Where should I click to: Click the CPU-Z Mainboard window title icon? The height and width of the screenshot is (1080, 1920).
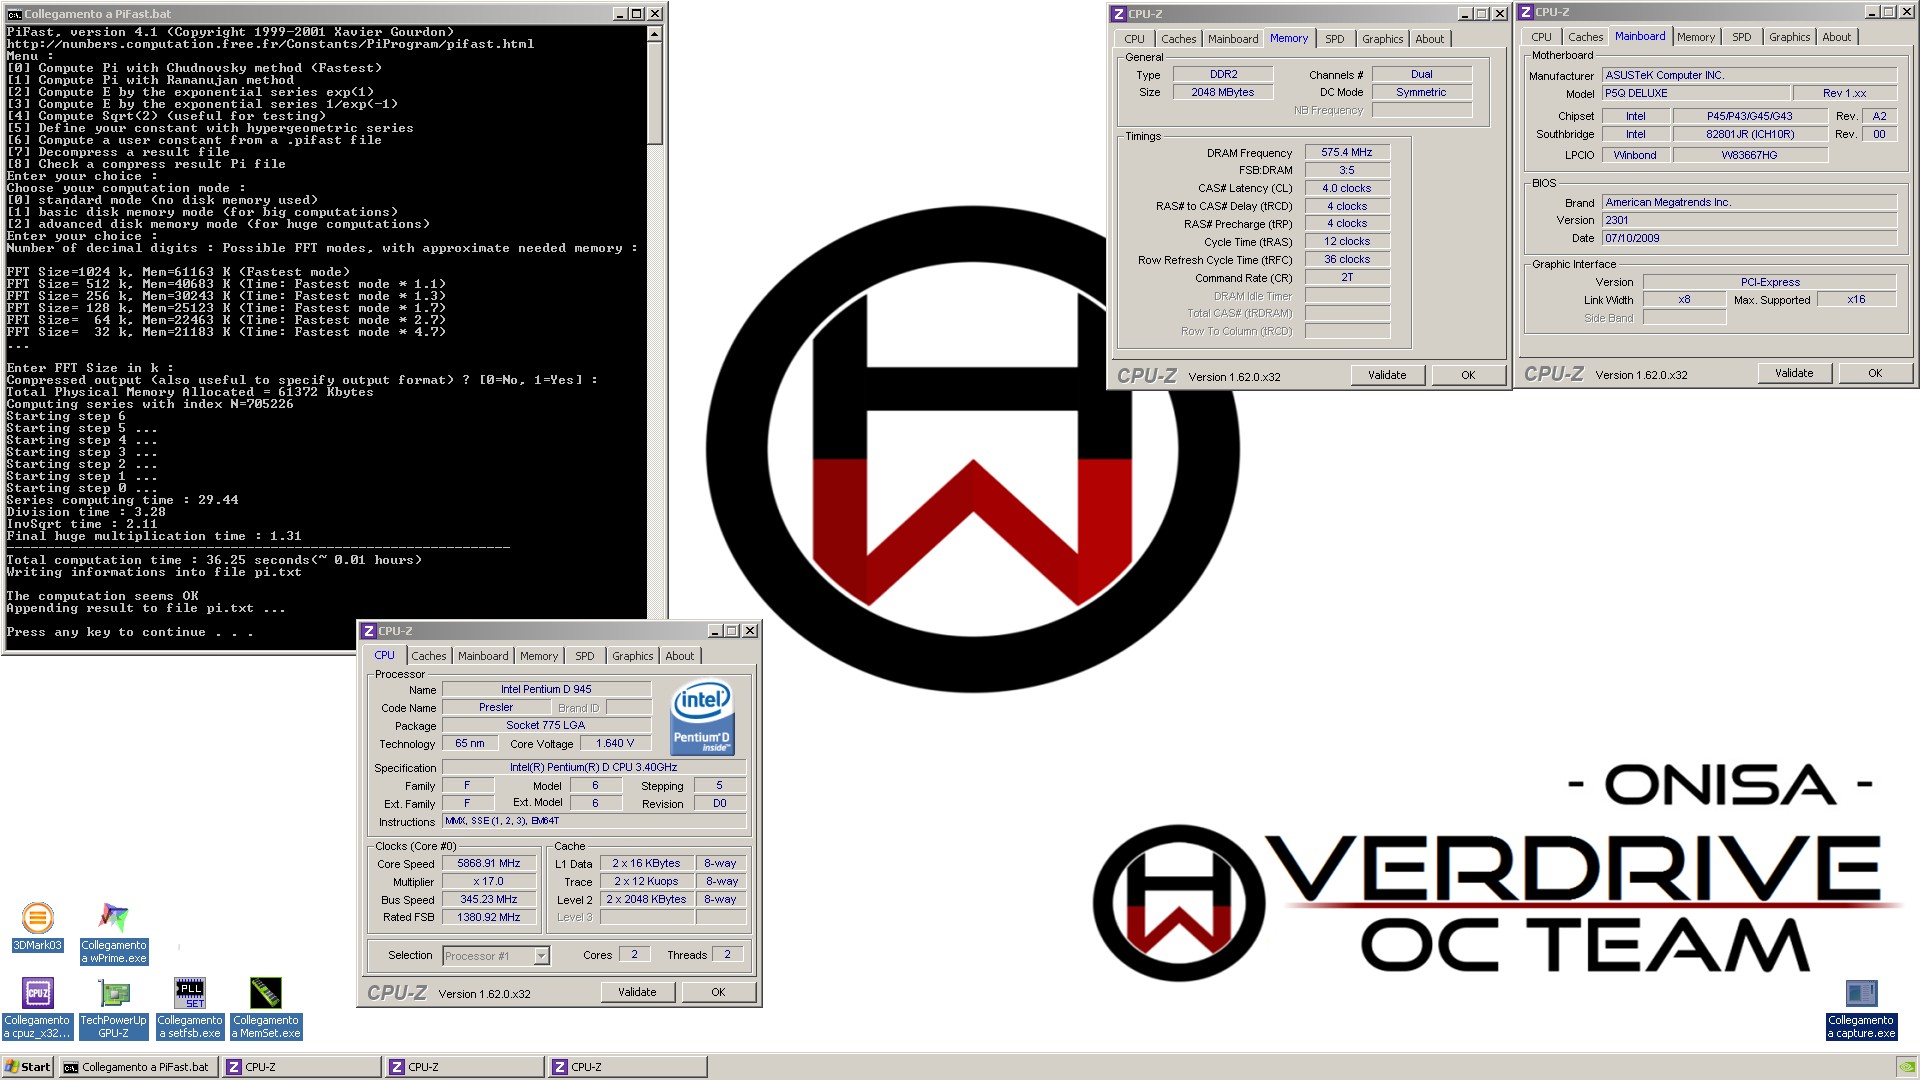(x=1526, y=12)
